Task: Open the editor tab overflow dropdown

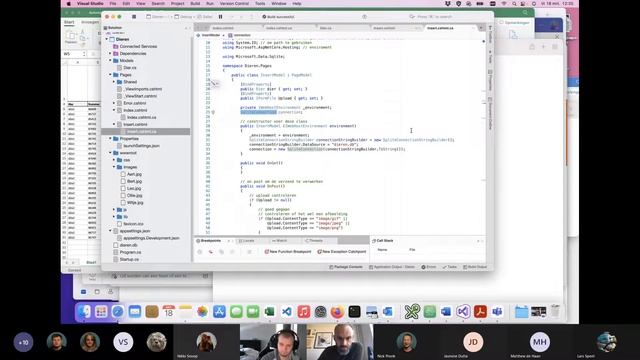Action: point(481,28)
